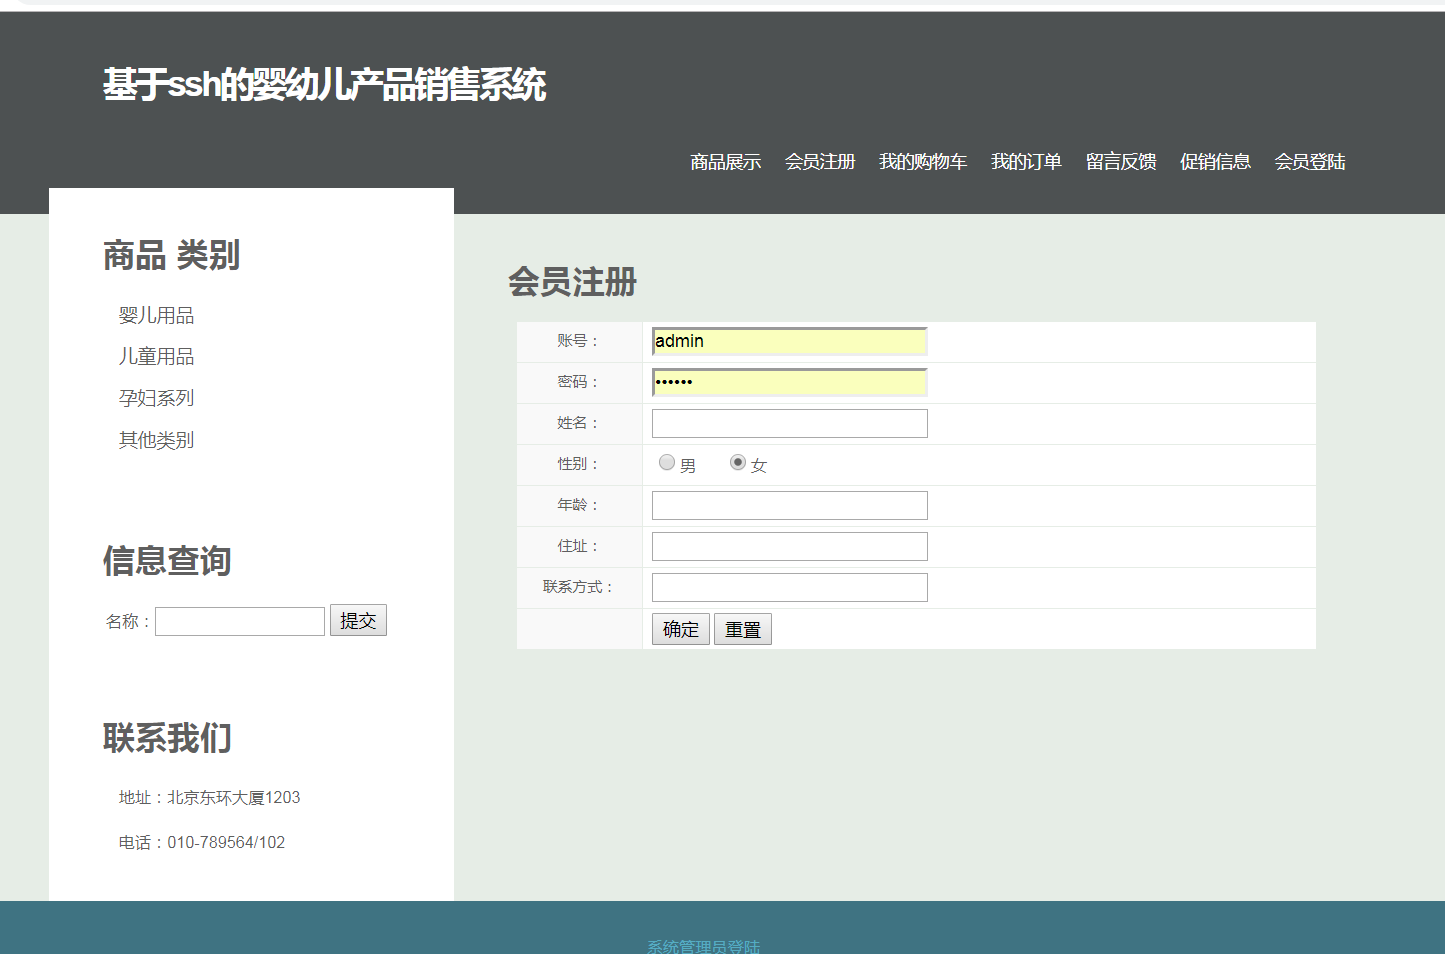Open the 系统管理员登陆 footer link
The image size is (1445, 954).
pyautogui.click(x=703, y=946)
